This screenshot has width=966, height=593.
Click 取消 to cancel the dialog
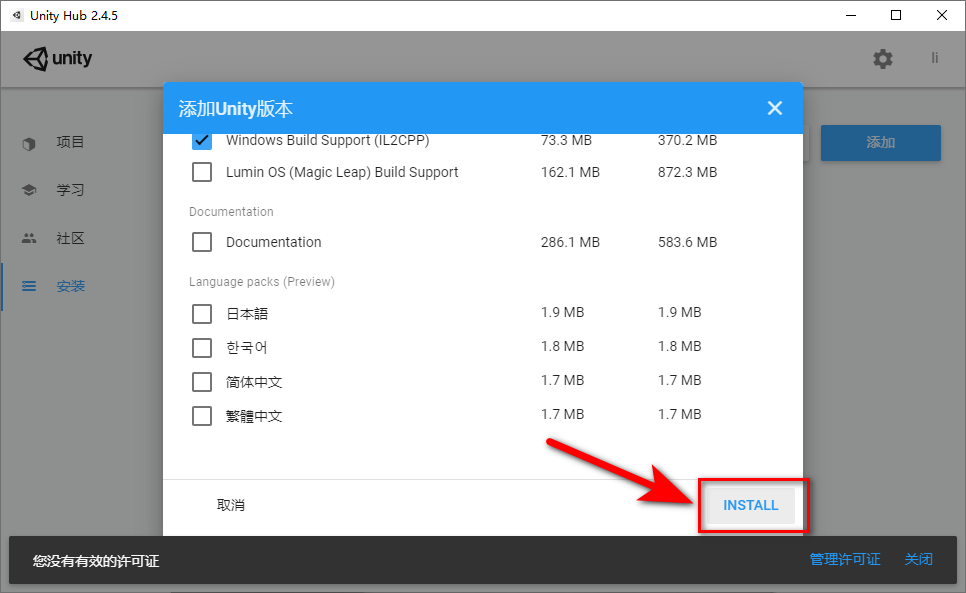point(230,505)
